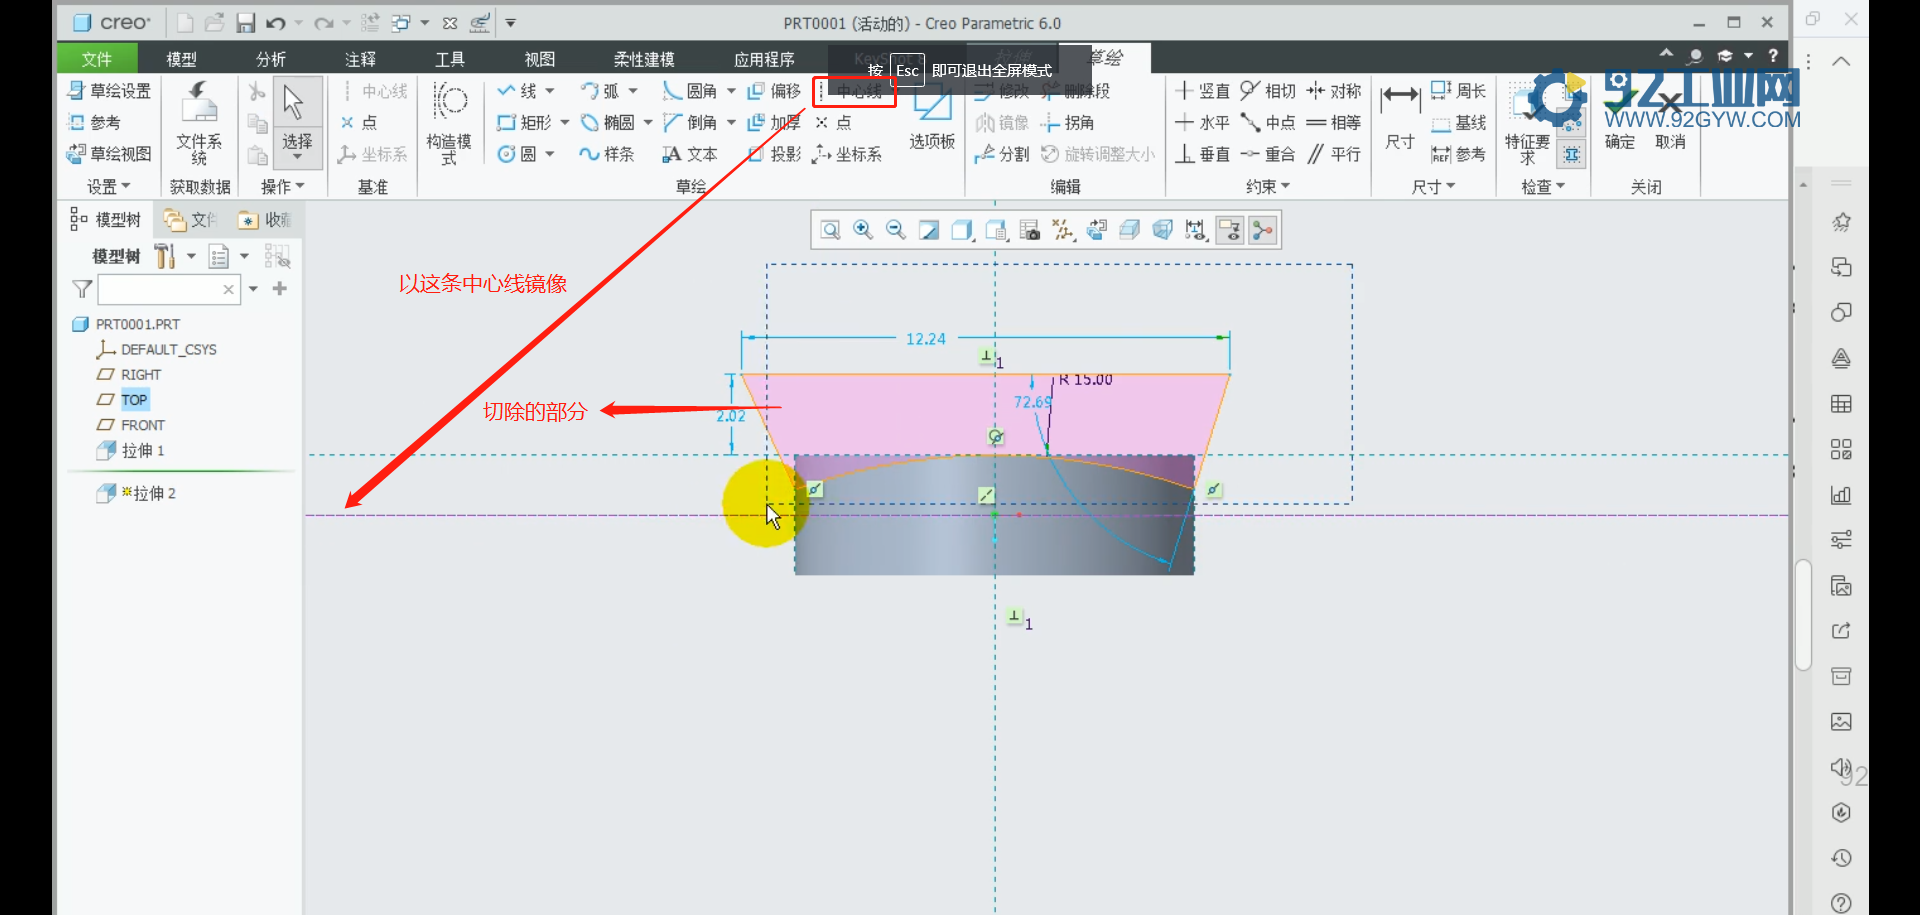Open the Arc (弧) tool dropdown arrow
The height and width of the screenshot is (915, 1920).
point(632,91)
